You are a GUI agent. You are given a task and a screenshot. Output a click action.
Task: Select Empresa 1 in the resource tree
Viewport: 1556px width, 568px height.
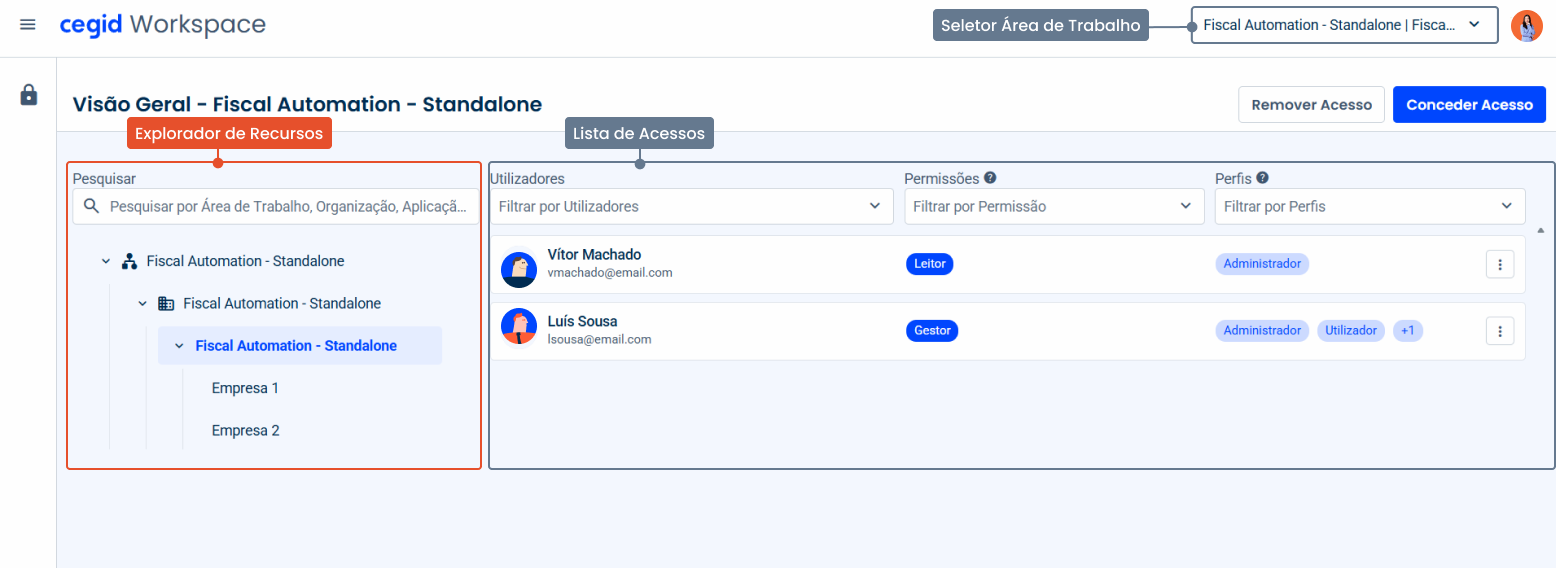[x=245, y=388]
